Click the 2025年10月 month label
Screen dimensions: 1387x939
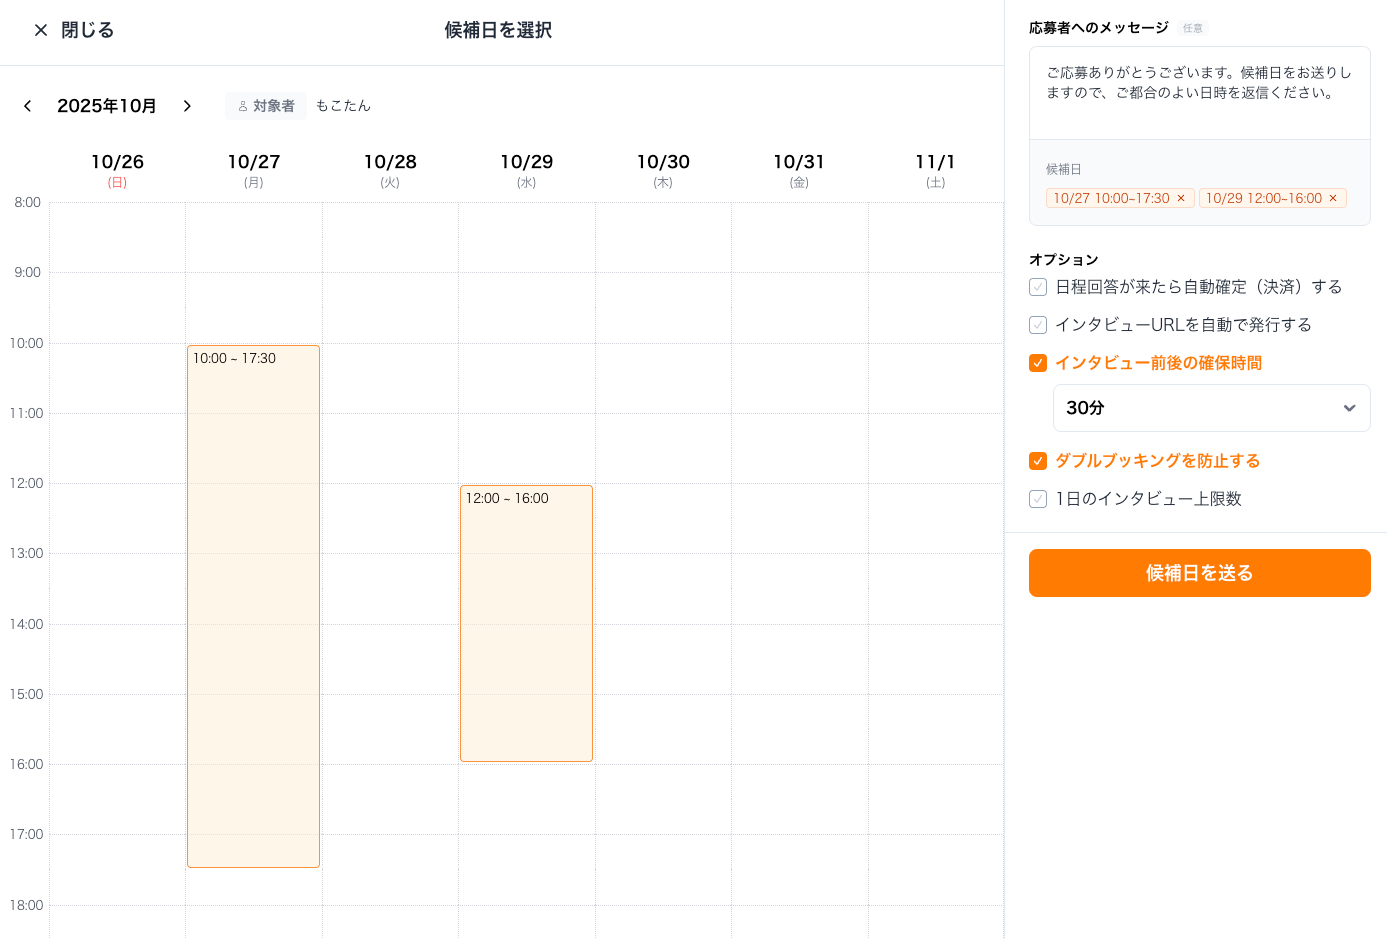[x=107, y=106]
